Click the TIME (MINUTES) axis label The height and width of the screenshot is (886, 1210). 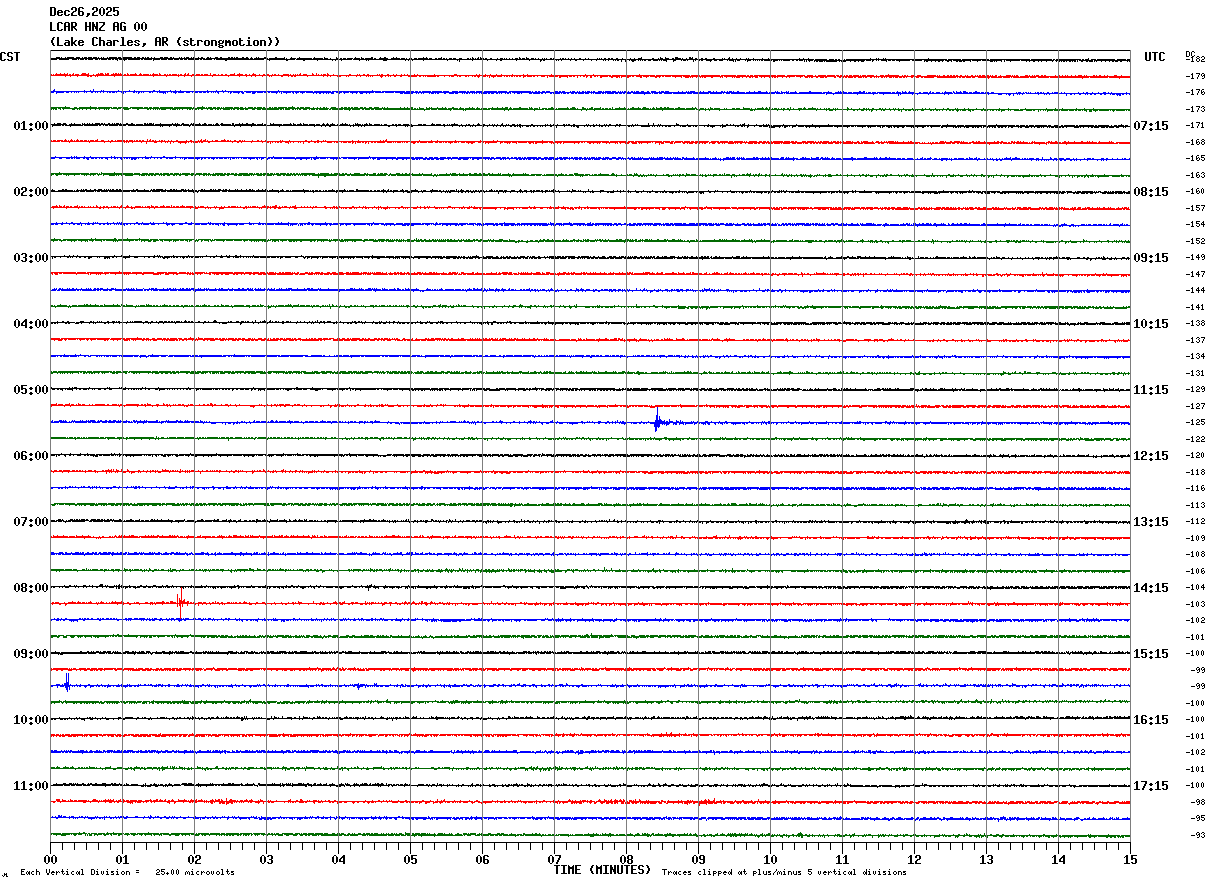coord(602,870)
